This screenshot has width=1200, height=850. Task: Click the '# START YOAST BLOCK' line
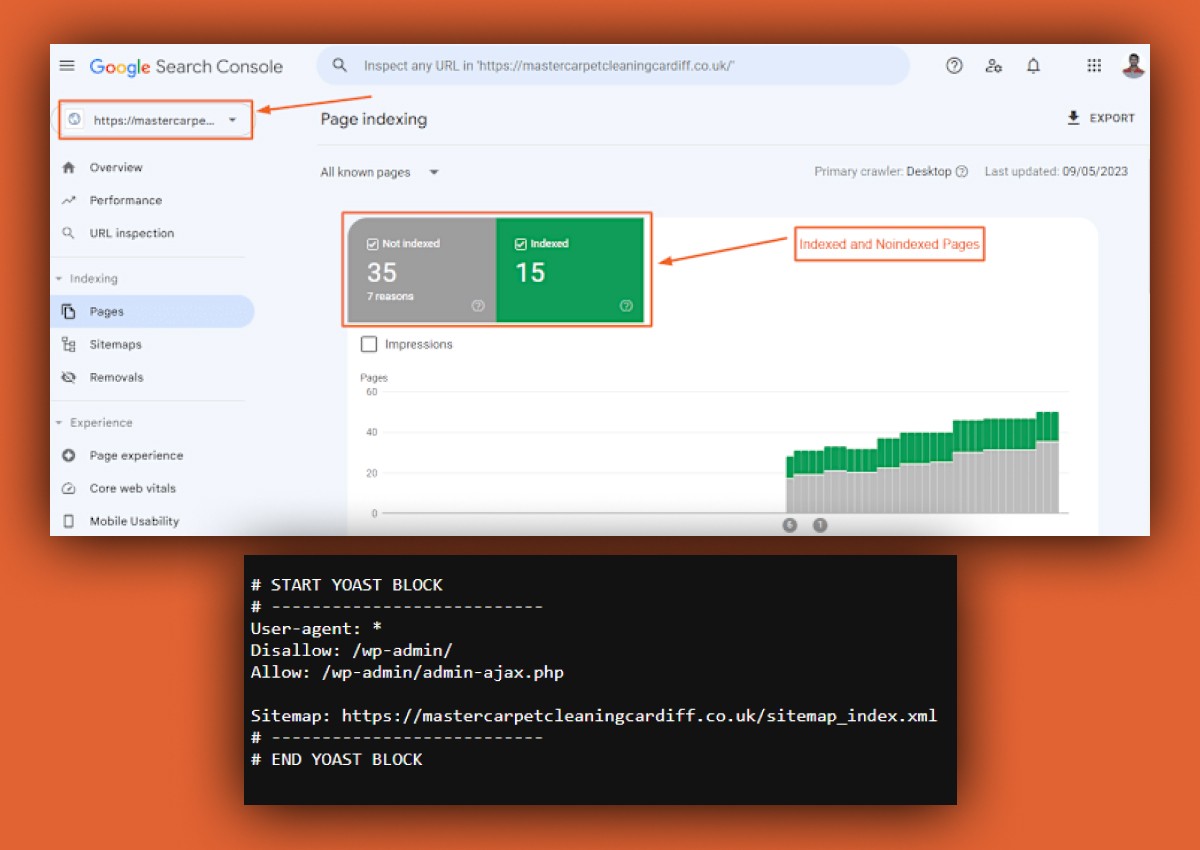(346, 585)
